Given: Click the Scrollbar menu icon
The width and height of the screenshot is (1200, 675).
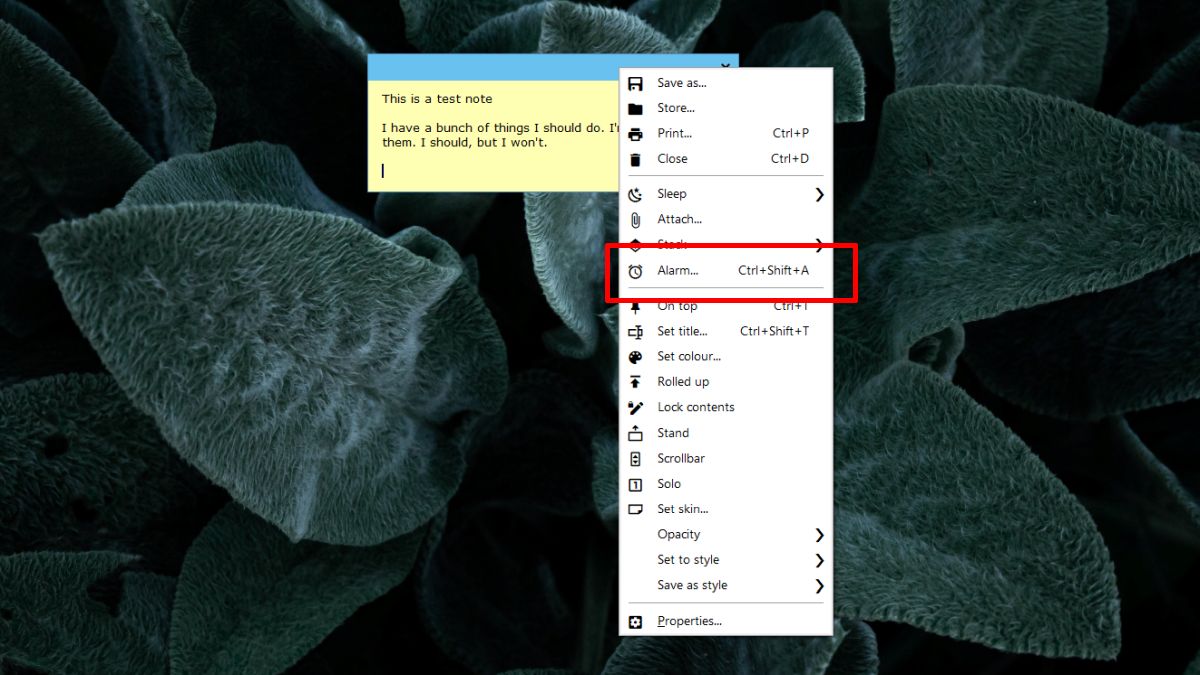Looking at the screenshot, I should pos(635,459).
